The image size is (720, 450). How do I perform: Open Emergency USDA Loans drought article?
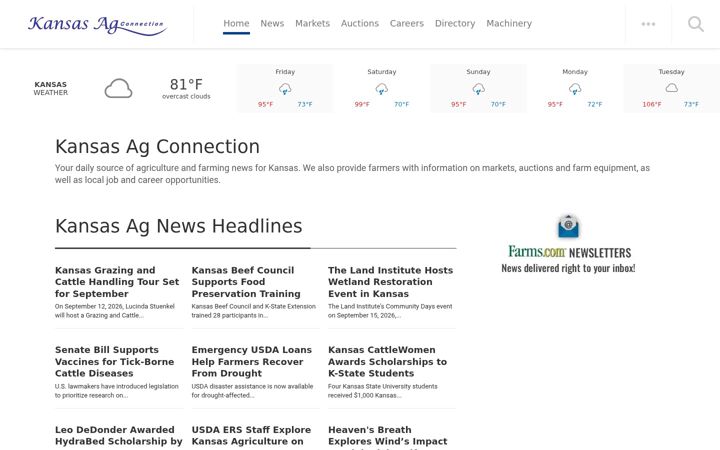coord(252,361)
